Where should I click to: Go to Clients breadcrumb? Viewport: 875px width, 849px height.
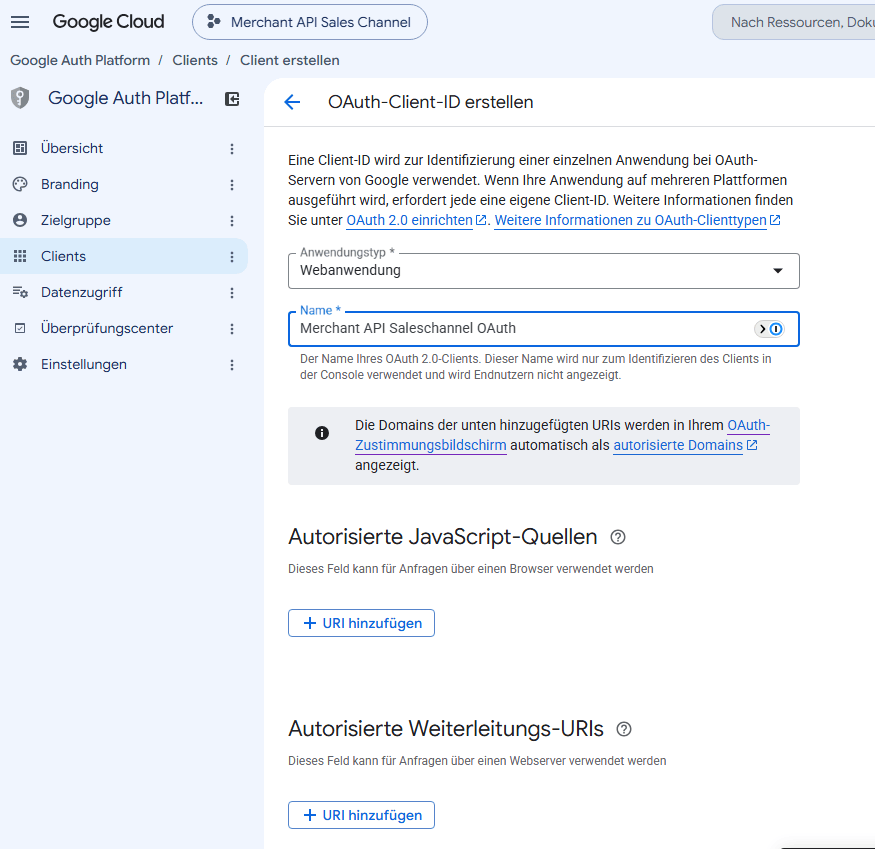195,60
